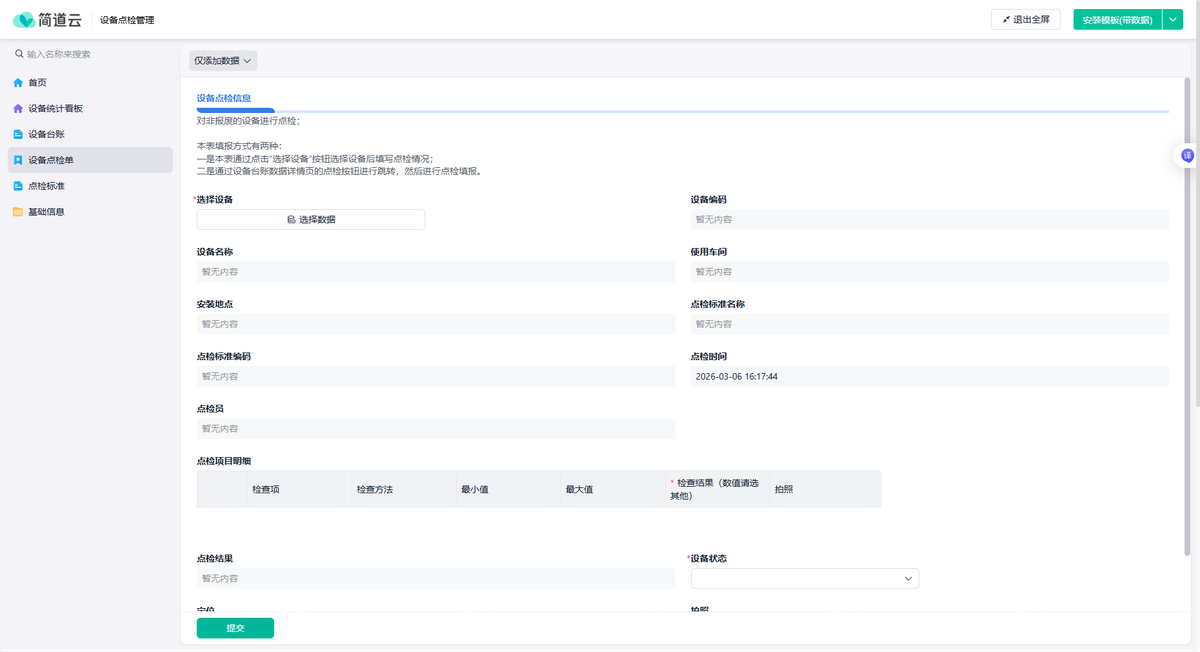Viewport: 1200px width, 652px height.
Task: Open 首页 in the sidebar
Action: coord(90,83)
